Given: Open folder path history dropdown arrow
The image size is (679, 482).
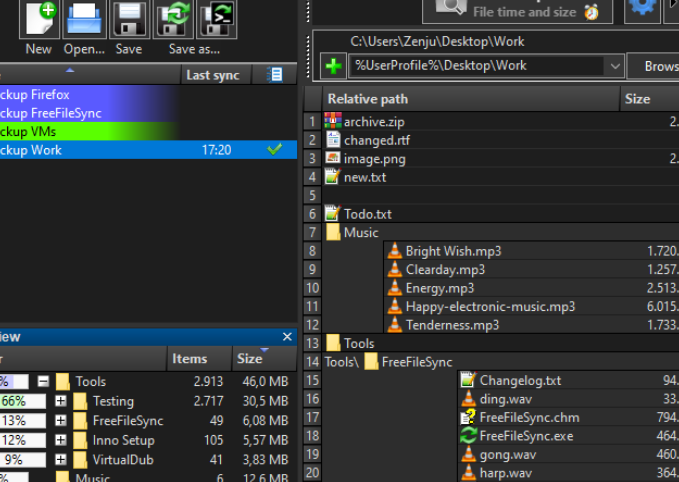Looking at the screenshot, I should [x=615, y=66].
